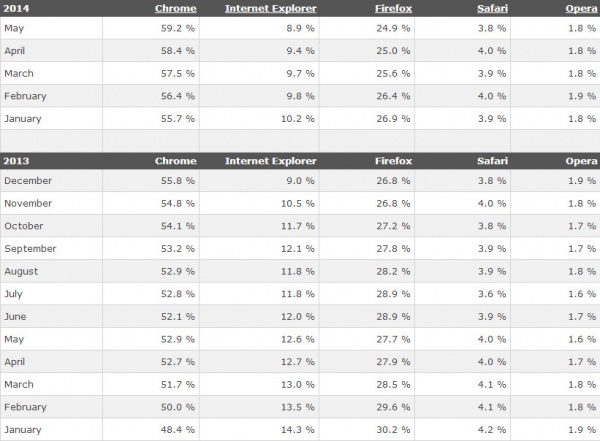
Task: Select the 30.2 % Firefox value cell
Action: tap(394, 430)
